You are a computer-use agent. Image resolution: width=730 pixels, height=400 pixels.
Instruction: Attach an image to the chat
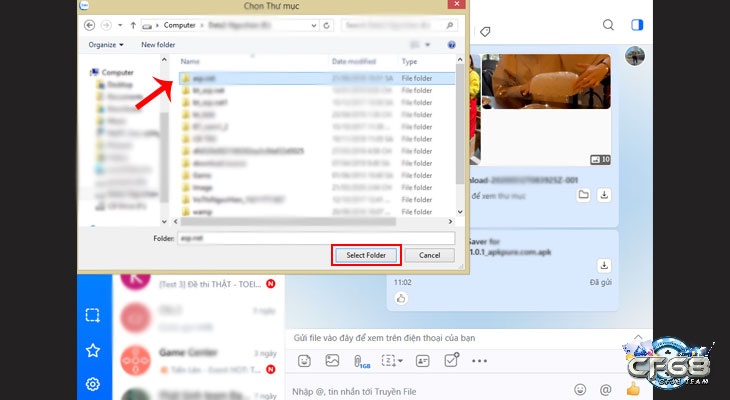pos(332,360)
